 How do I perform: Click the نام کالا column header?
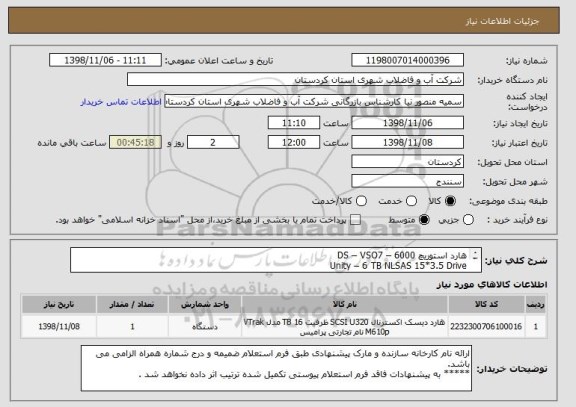pos(345,305)
